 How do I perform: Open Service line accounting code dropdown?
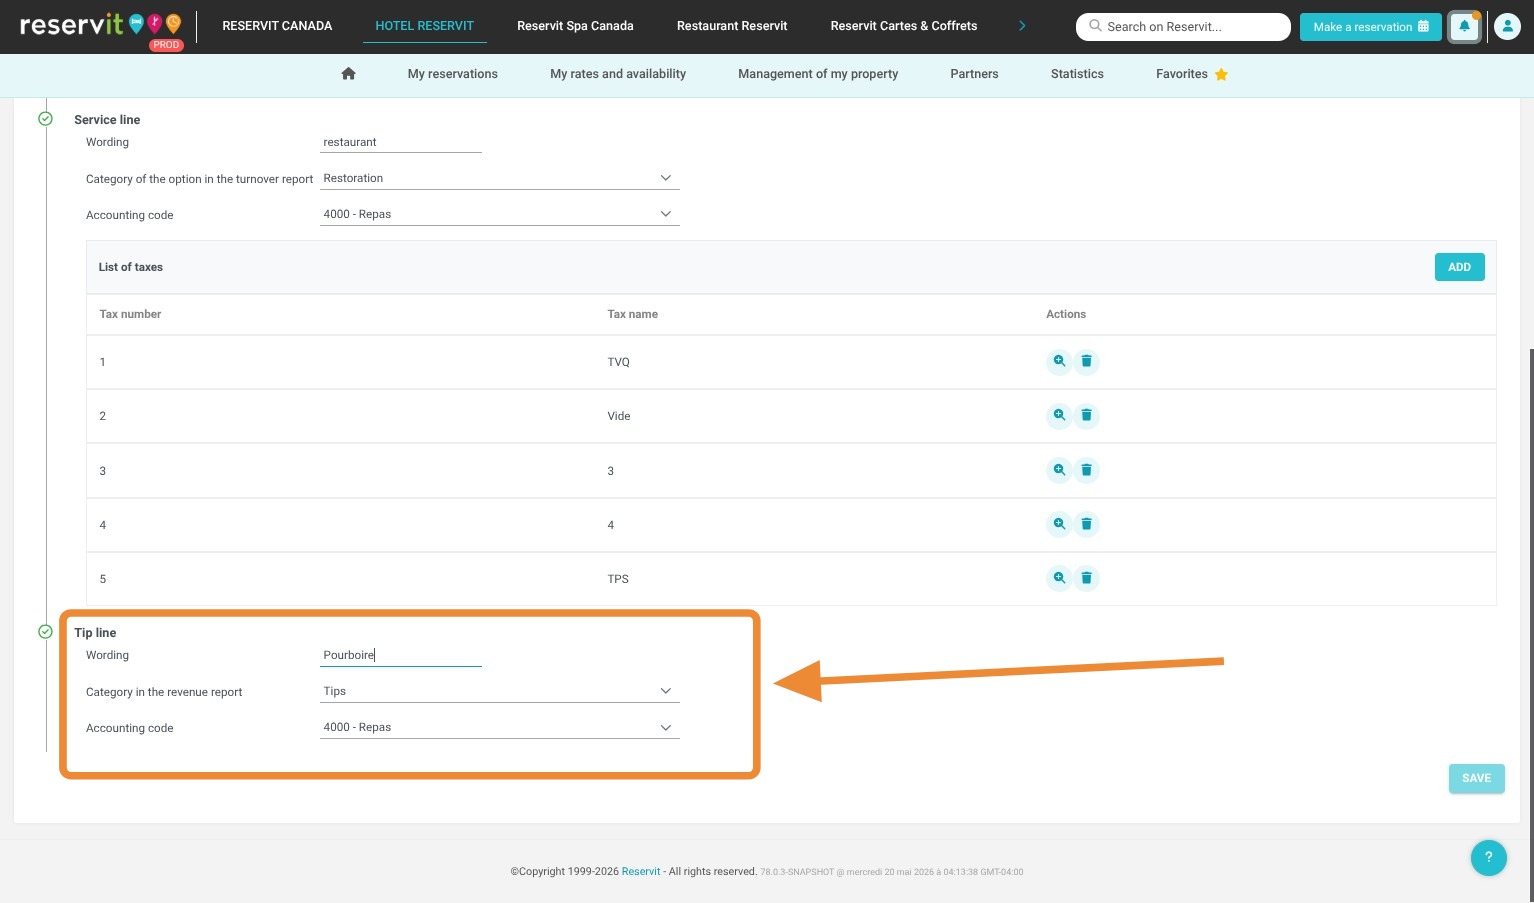pyautogui.click(x=499, y=214)
